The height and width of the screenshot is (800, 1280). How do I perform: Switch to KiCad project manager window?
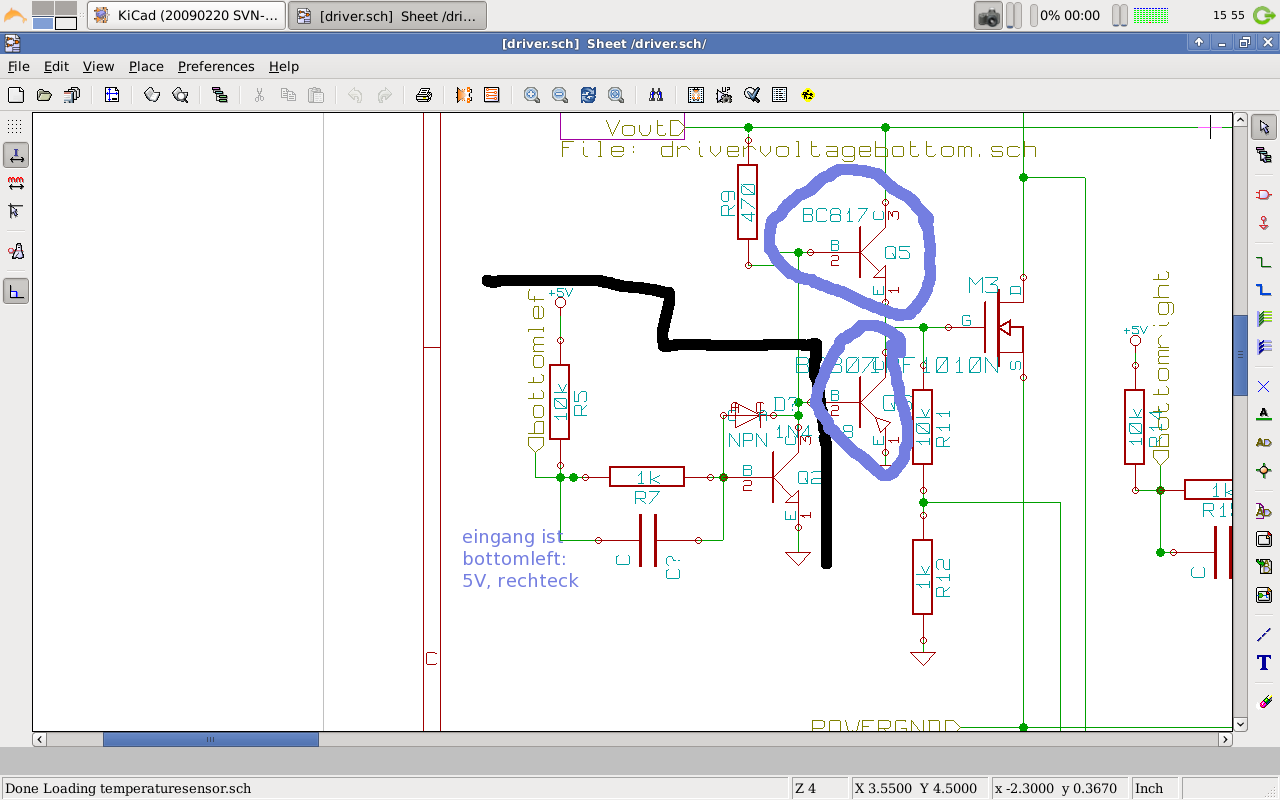point(187,15)
